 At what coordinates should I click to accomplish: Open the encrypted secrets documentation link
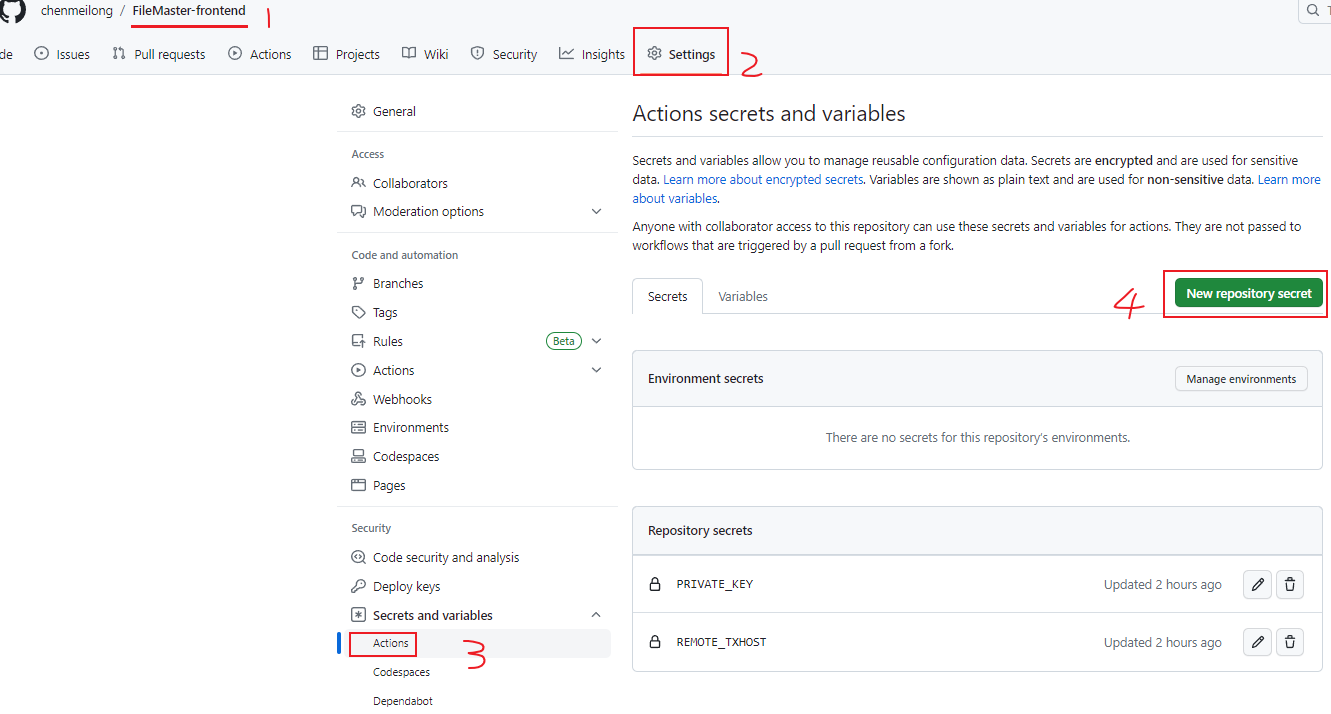pyautogui.click(x=763, y=179)
